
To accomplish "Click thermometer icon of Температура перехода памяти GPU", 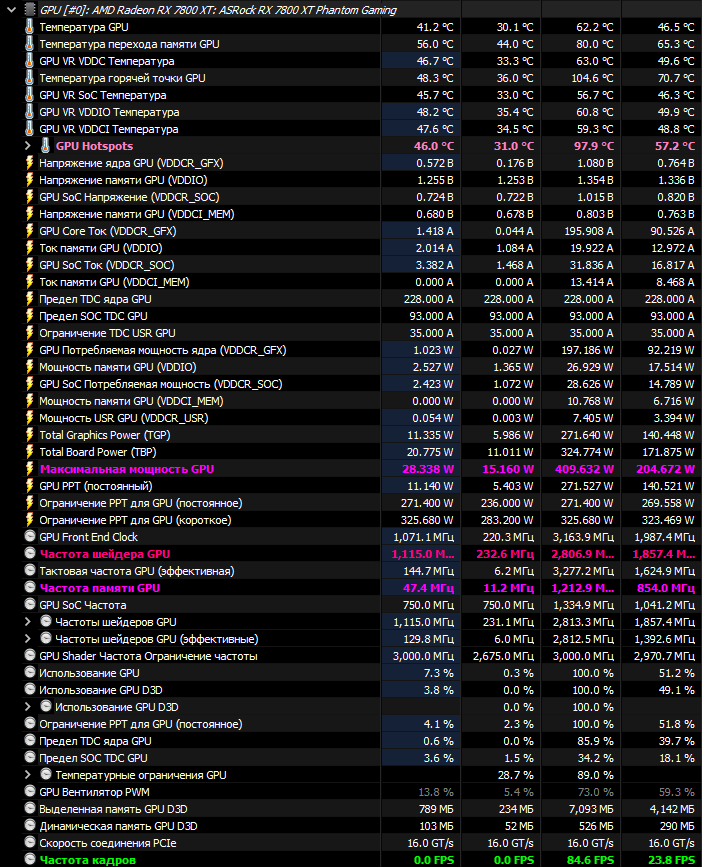I will pyautogui.click(x=30, y=44).
